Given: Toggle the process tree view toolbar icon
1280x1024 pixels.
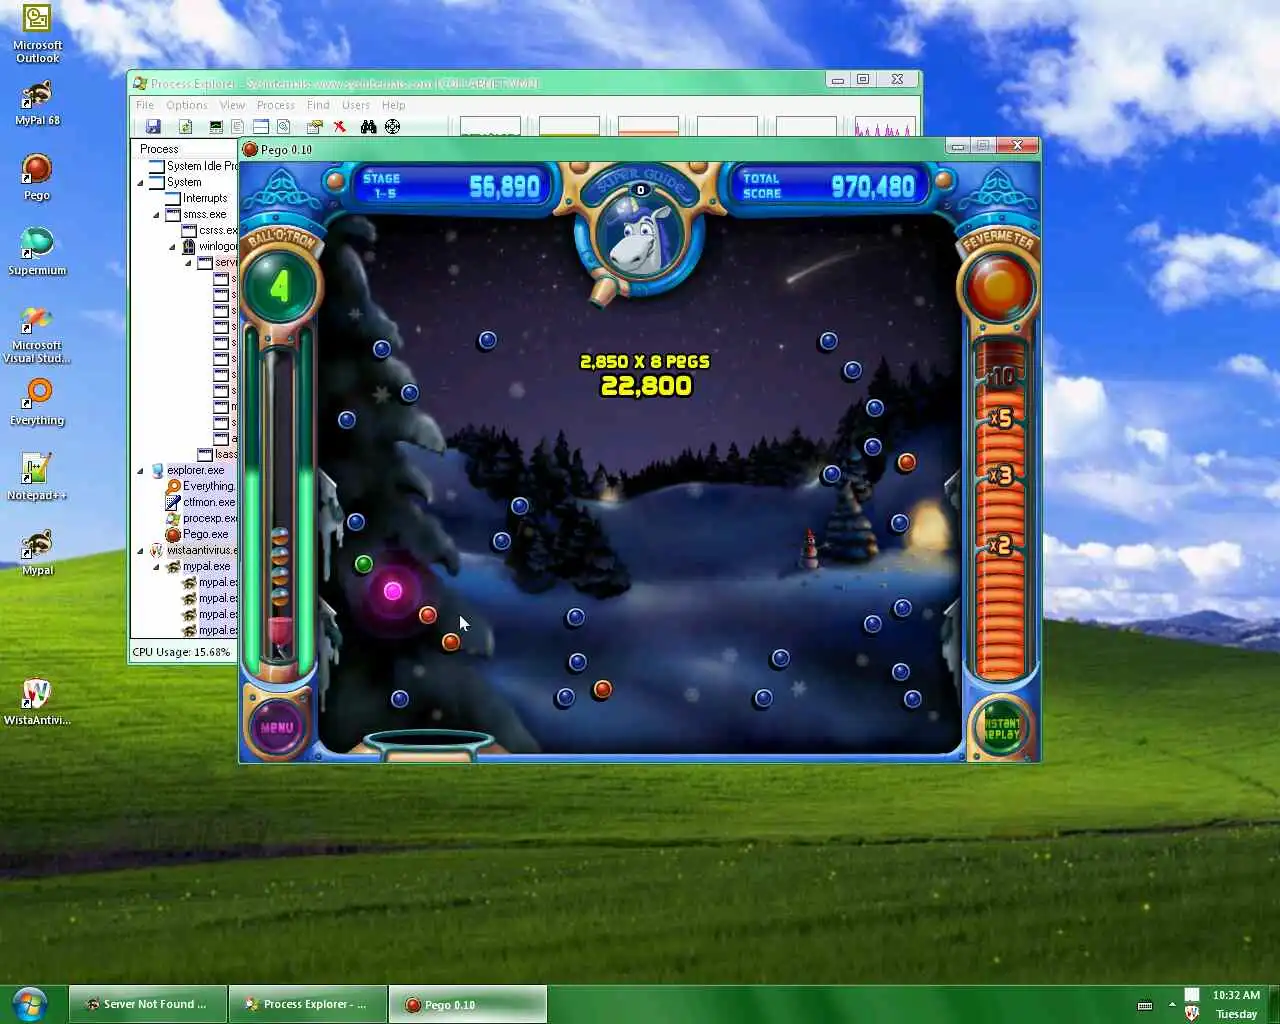Looking at the screenshot, I should 237,127.
